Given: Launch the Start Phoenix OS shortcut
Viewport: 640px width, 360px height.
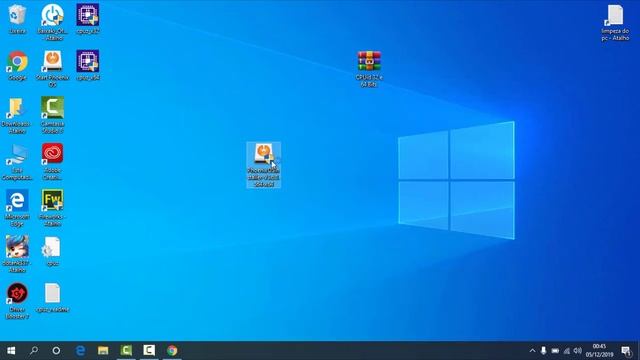Looking at the screenshot, I should click(x=52, y=69).
